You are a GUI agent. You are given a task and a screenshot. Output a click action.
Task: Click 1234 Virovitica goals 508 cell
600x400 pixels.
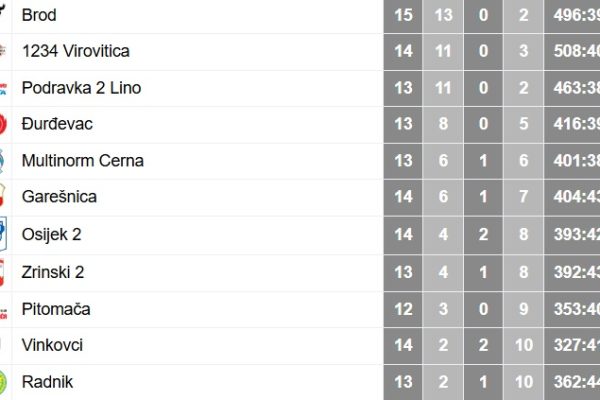(x=572, y=51)
